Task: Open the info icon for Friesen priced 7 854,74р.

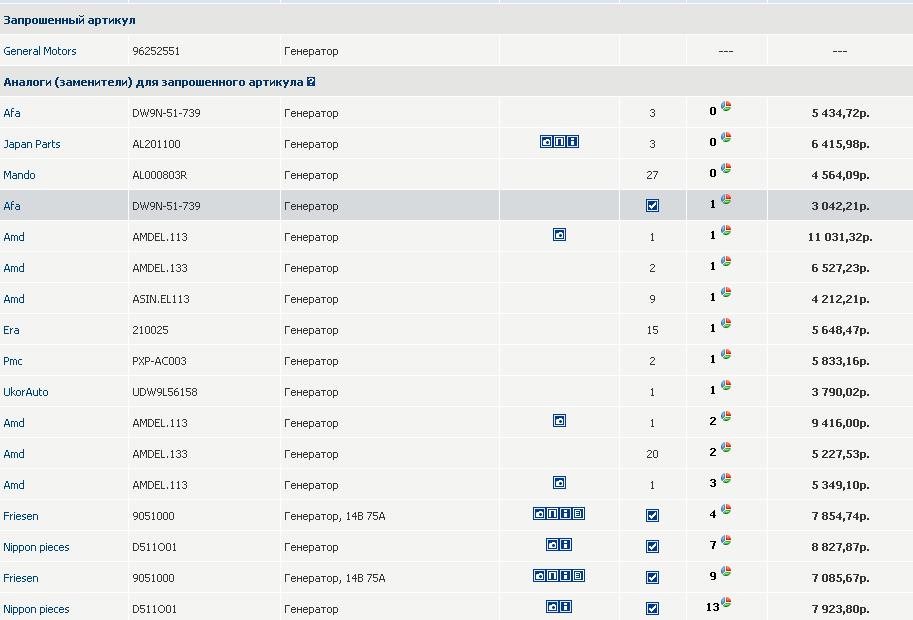Action: (x=565, y=513)
